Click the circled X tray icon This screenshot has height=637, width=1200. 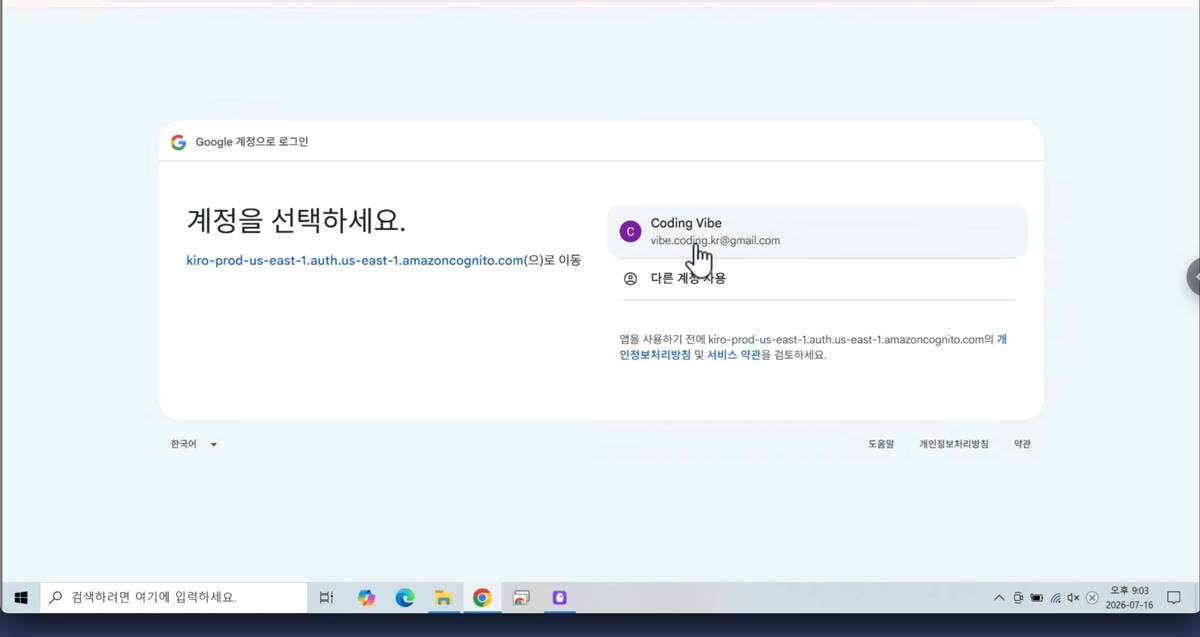(x=1092, y=598)
